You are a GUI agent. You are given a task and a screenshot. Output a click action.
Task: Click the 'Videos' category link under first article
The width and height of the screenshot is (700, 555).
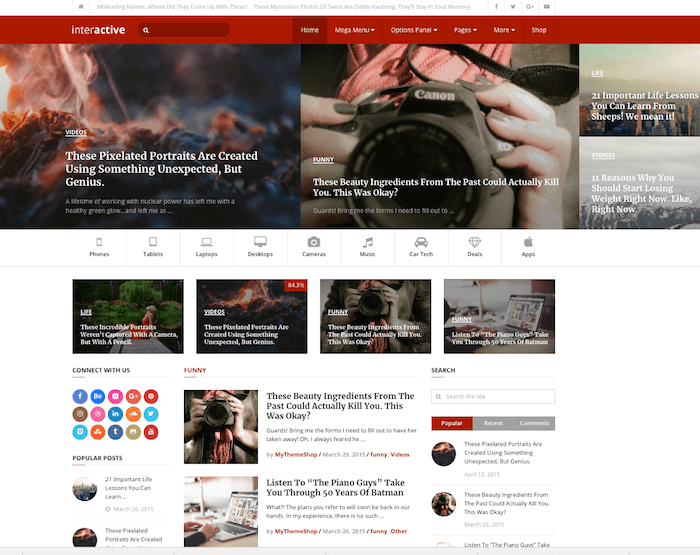coord(400,455)
